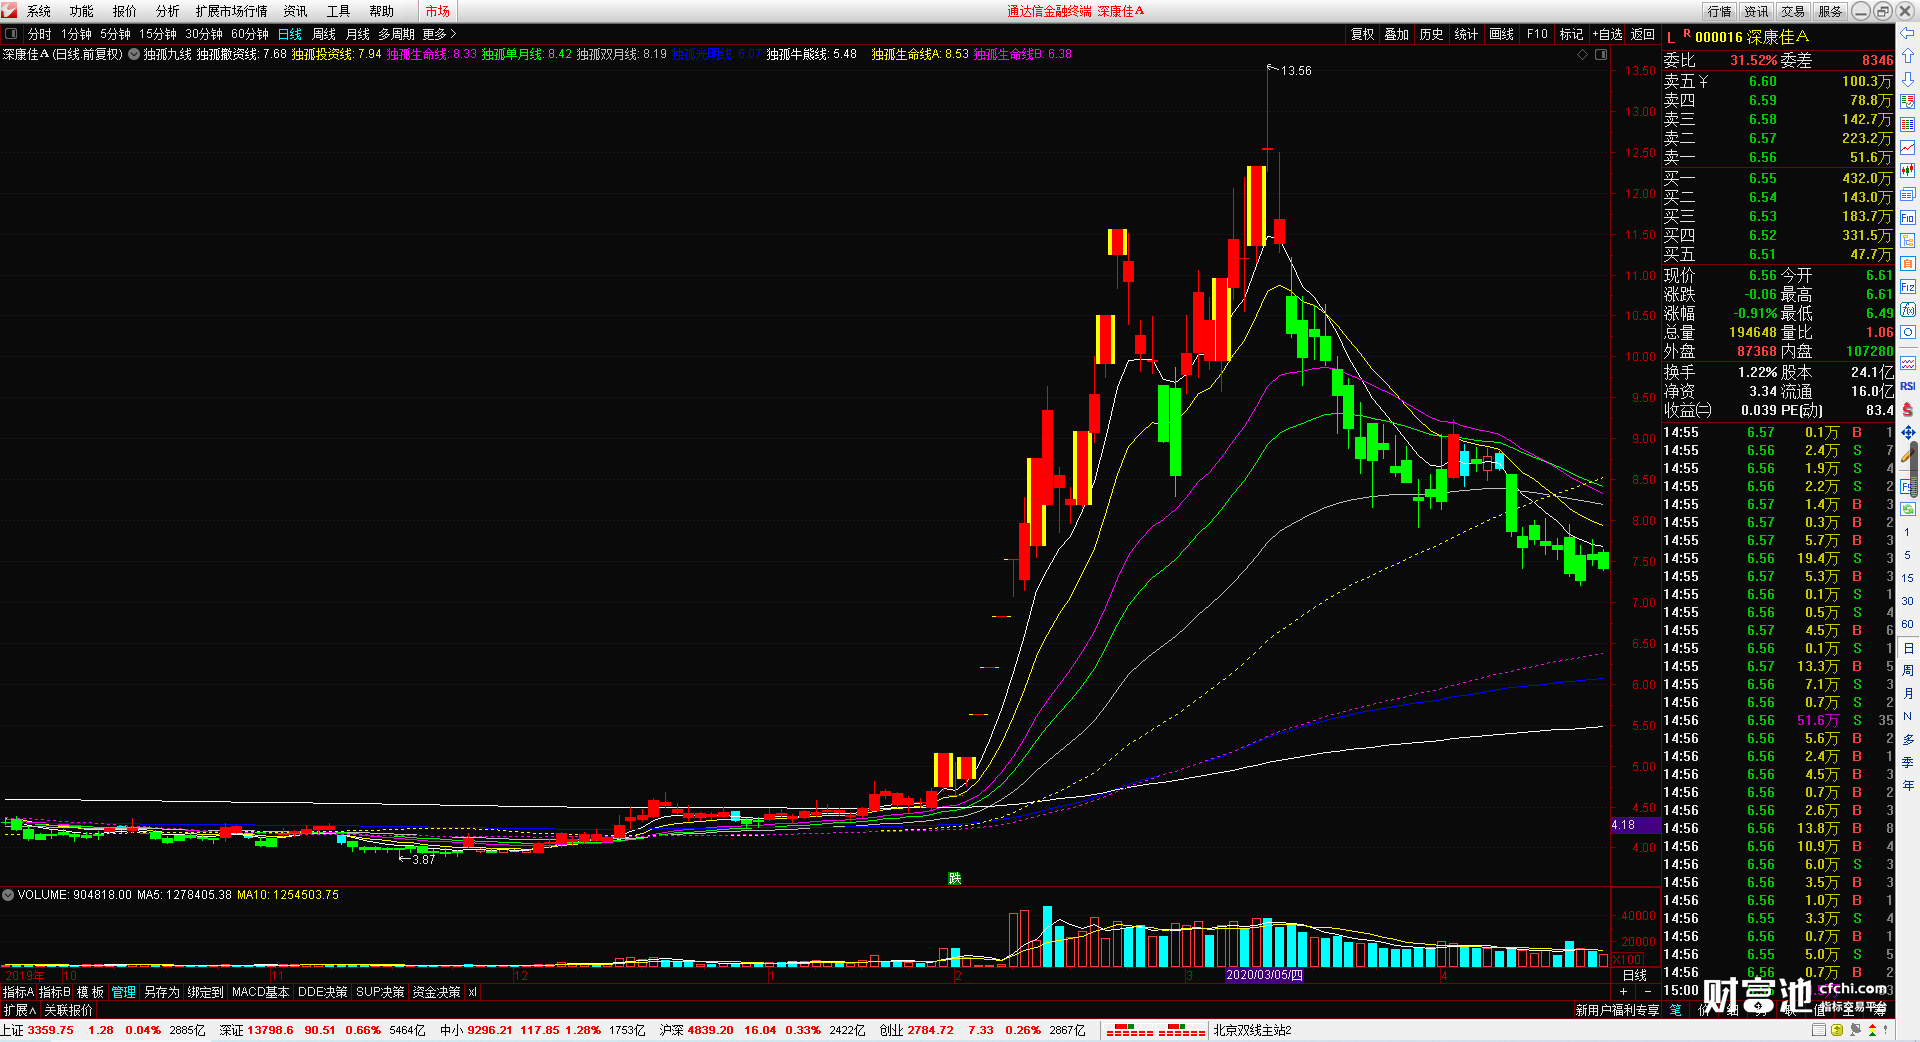Screen dimensions: 1920x1042
Task: Click the wave lines indicator icon in sidebar
Action: tap(1908, 363)
